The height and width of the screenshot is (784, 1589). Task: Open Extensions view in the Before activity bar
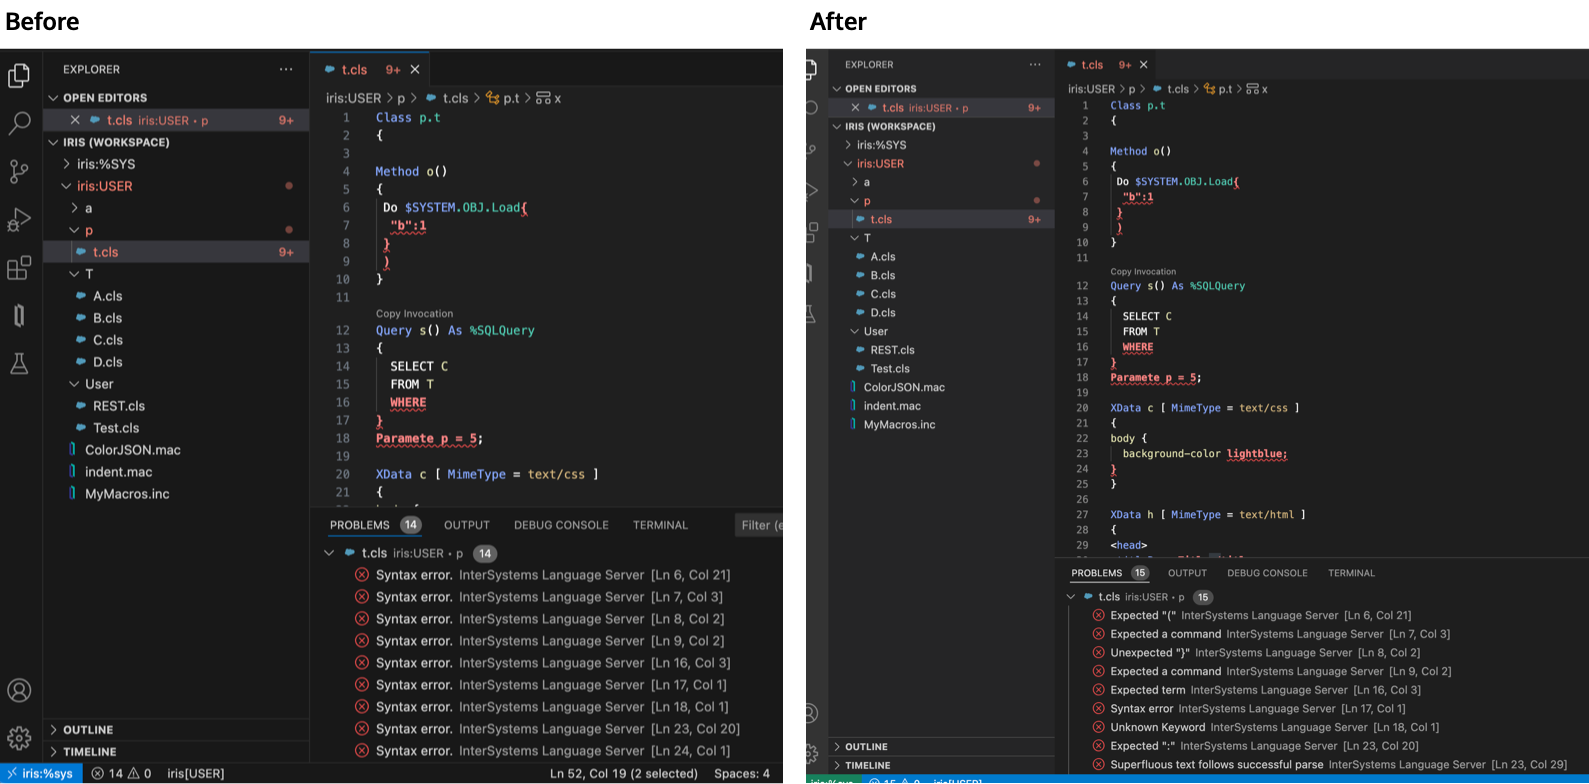[19, 268]
